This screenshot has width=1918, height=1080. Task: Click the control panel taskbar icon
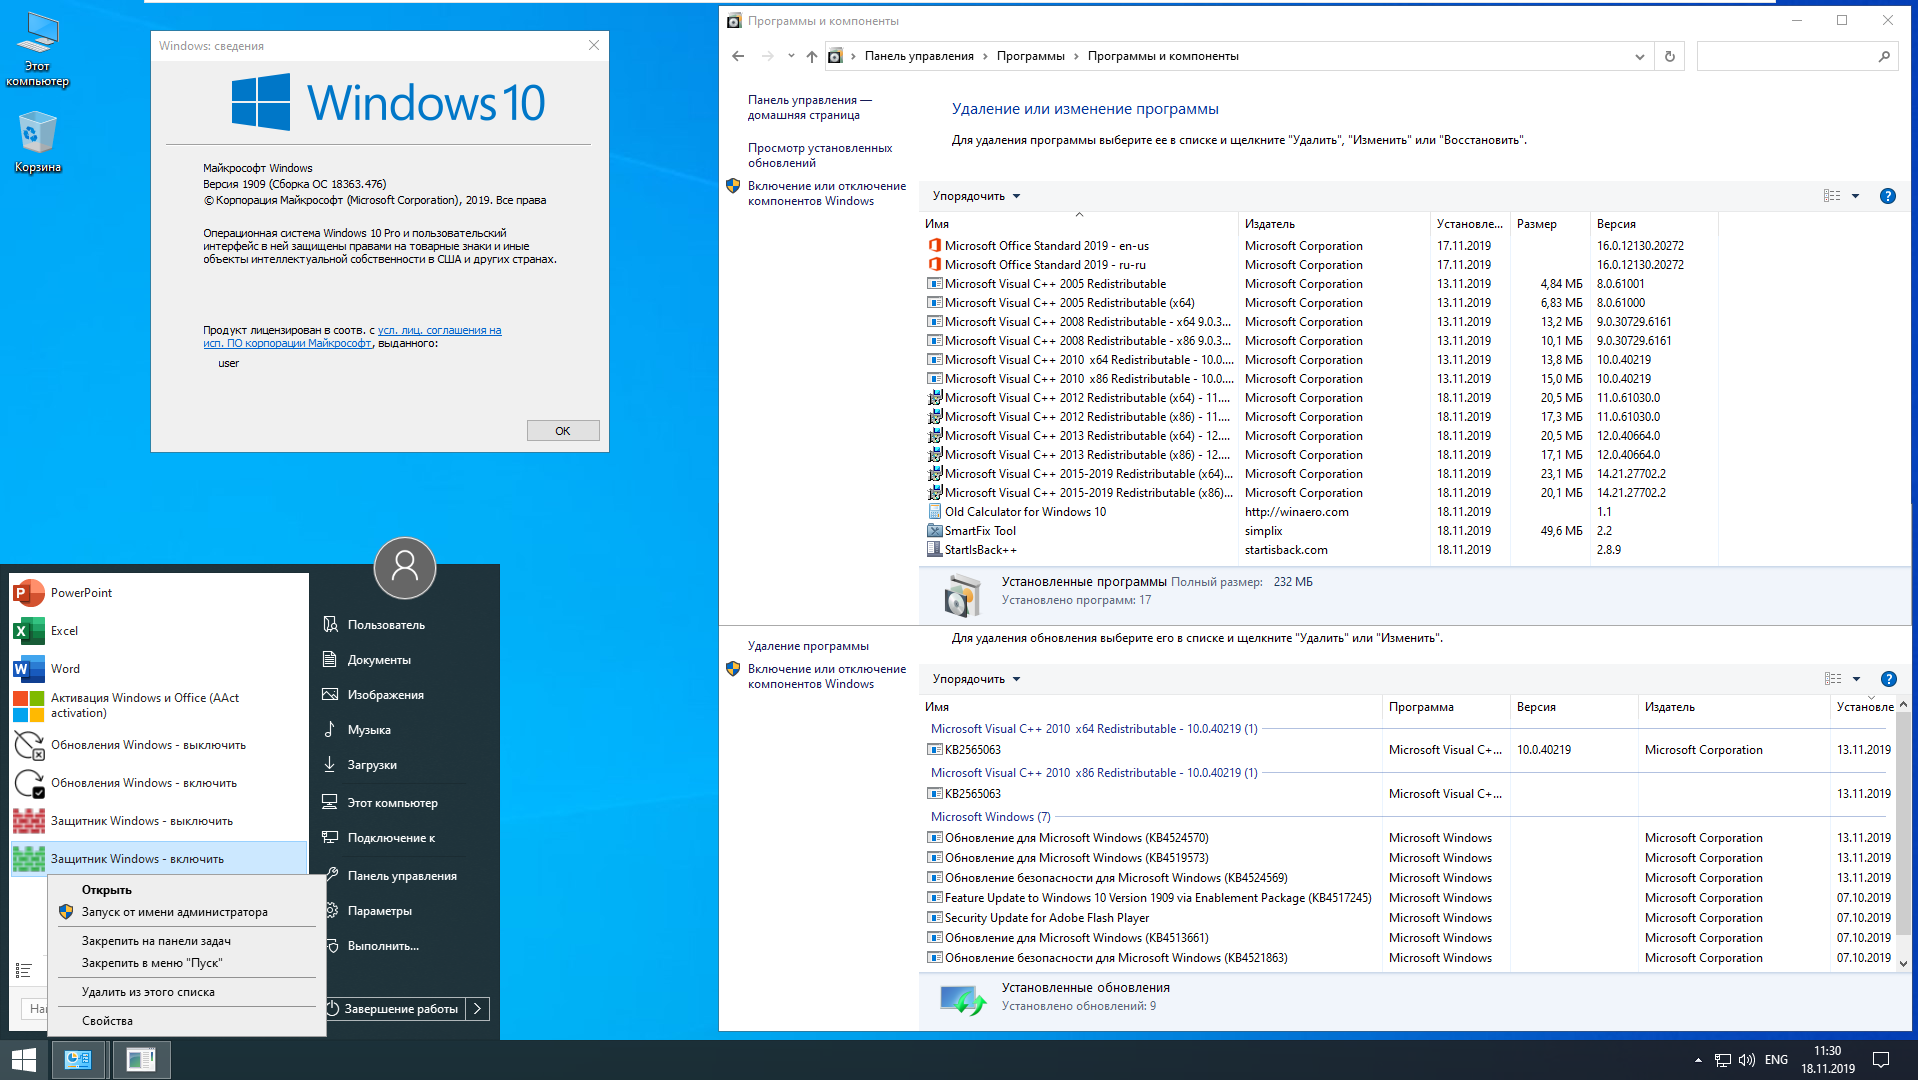pyautogui.click(x=78, y=1060)
